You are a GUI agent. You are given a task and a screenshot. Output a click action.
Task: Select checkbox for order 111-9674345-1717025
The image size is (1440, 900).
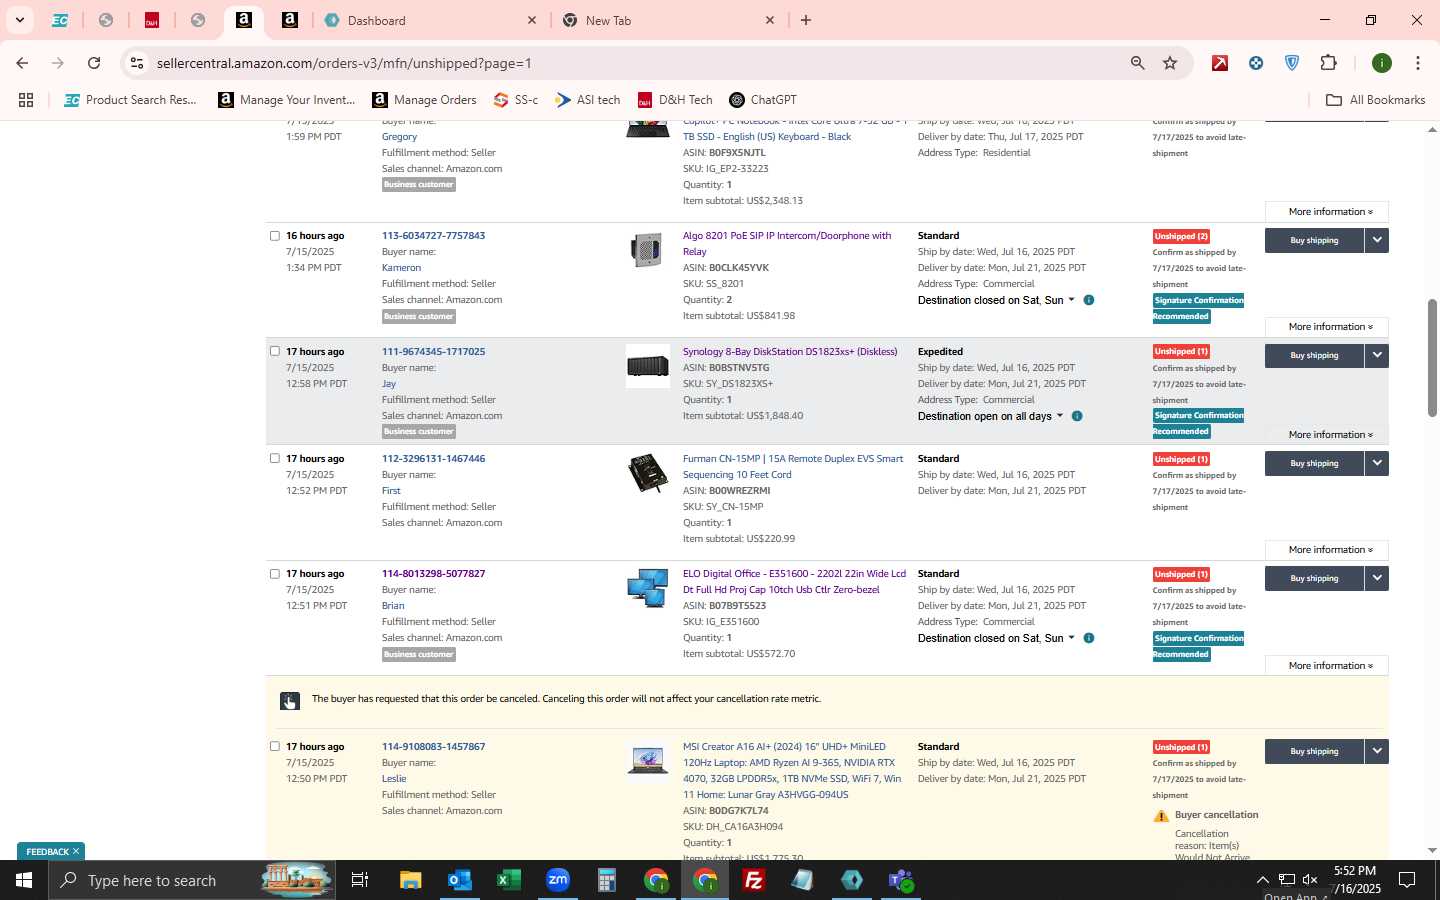275,351
